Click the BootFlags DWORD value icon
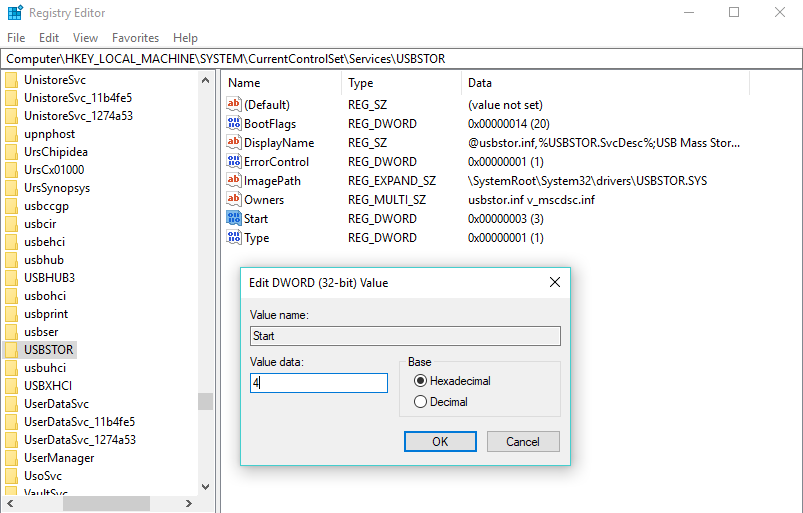The width and height of the screenshot is (803, 513). click(234, 123)
